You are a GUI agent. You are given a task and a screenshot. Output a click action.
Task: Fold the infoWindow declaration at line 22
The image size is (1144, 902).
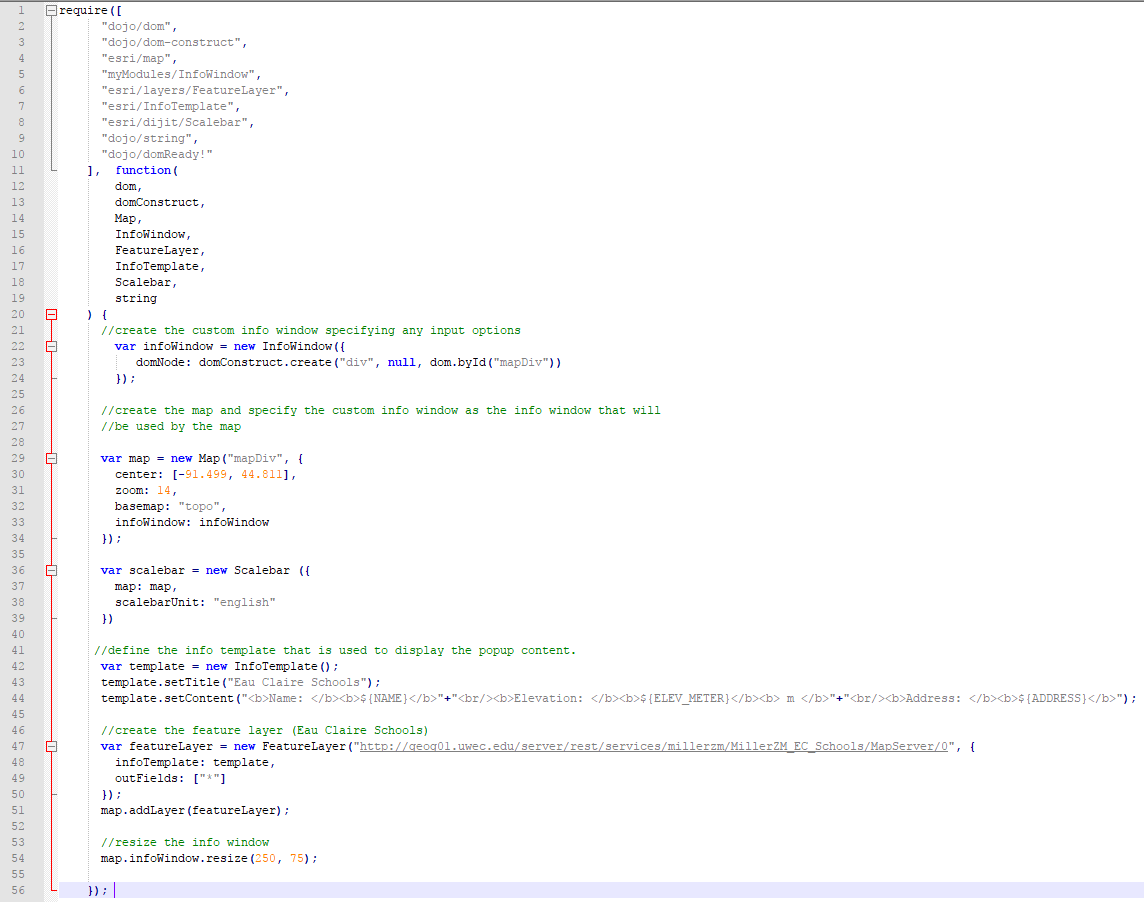[x=52, y=347]
